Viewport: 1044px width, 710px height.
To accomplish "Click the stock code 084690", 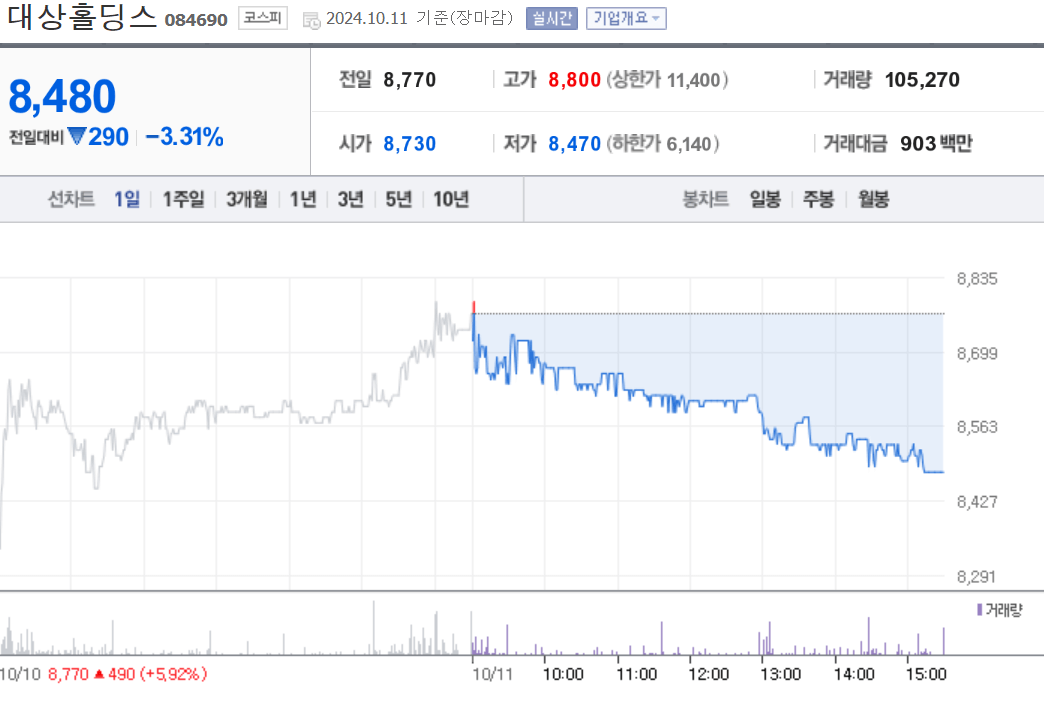I will tap(196, 20).
